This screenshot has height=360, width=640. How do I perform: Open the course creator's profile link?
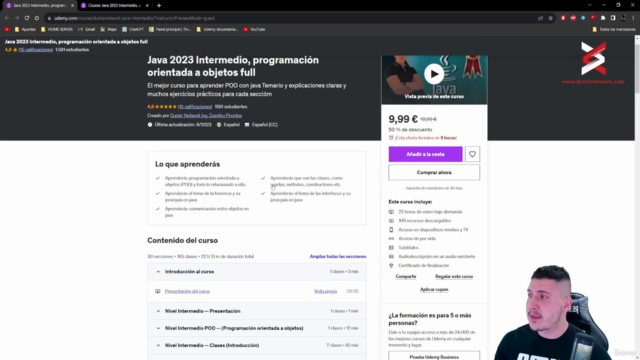[x=206, y=116]
